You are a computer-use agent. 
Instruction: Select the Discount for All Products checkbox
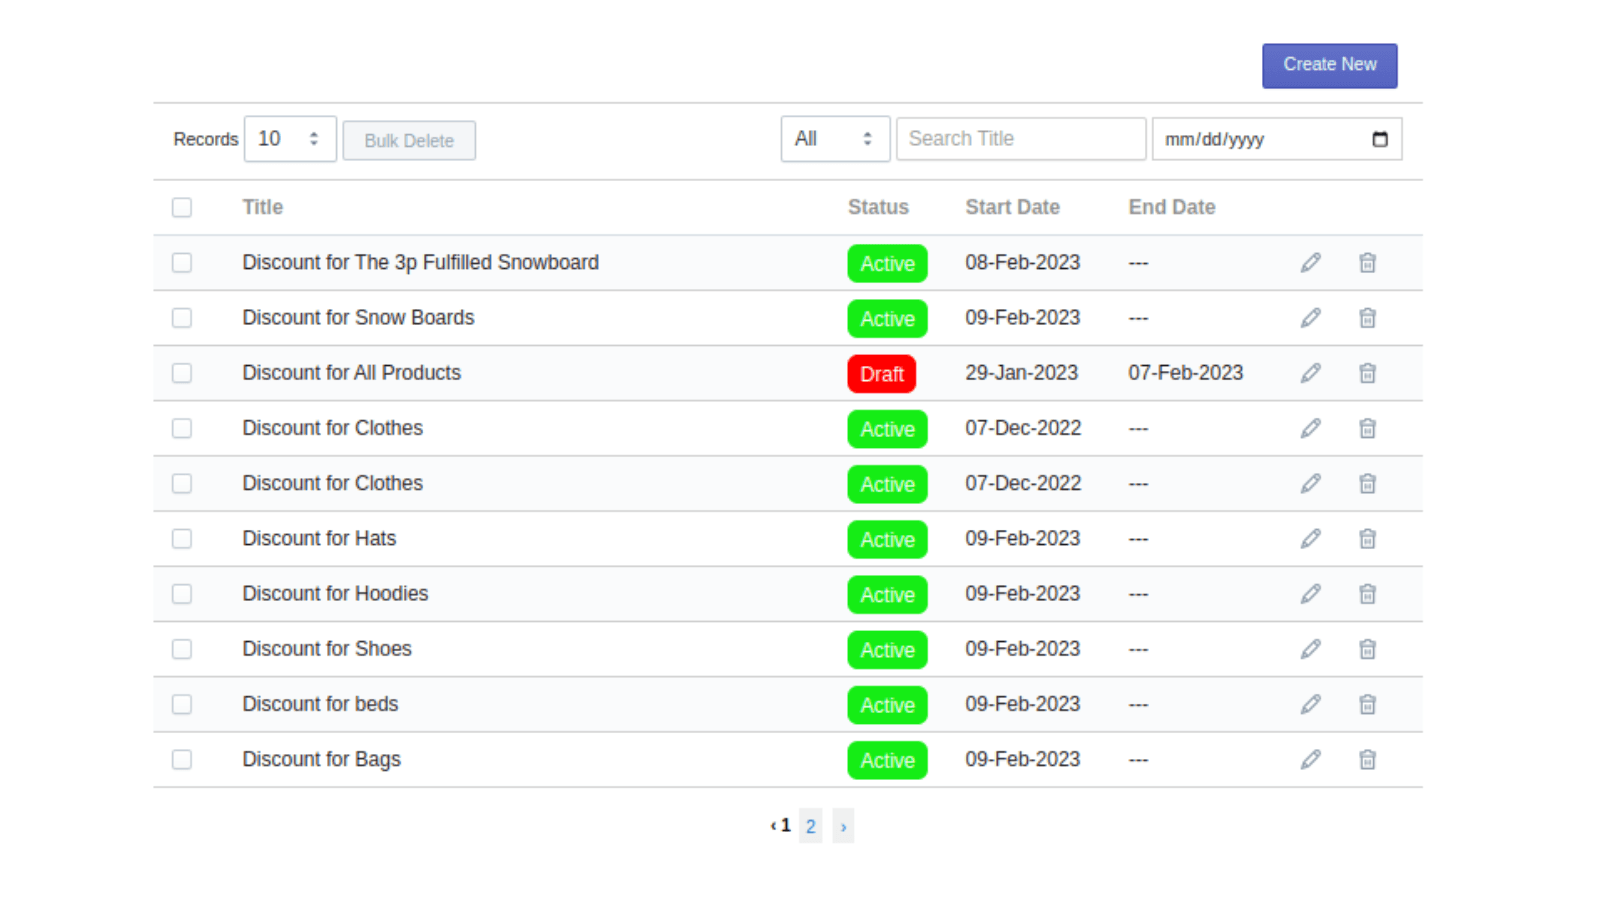182,373
